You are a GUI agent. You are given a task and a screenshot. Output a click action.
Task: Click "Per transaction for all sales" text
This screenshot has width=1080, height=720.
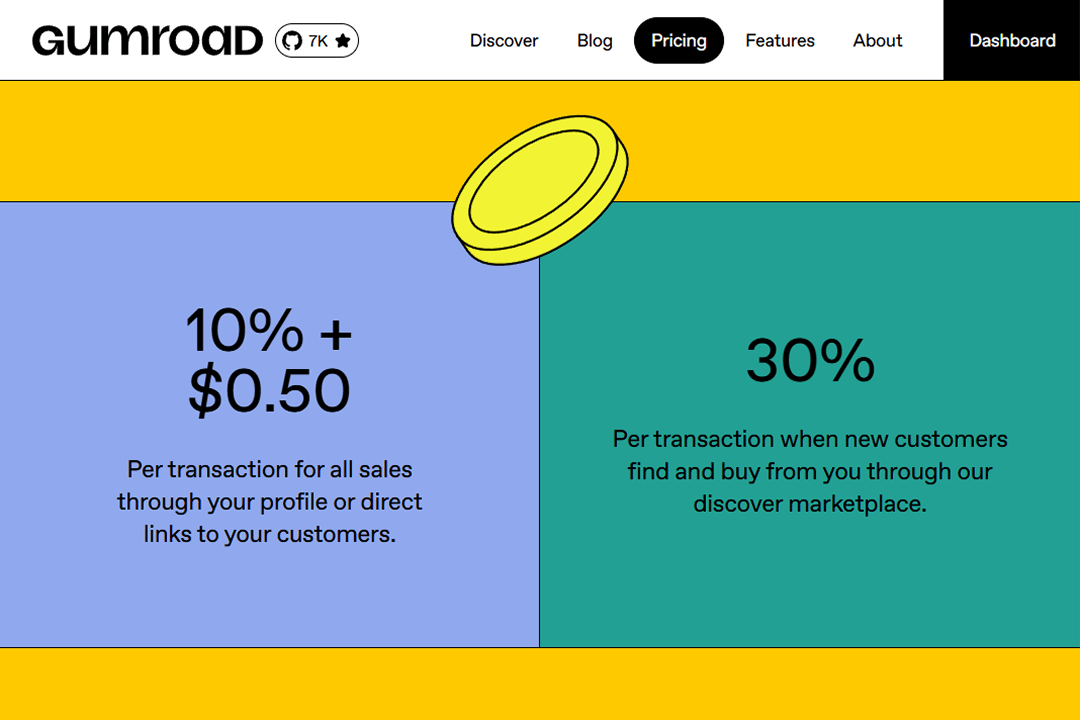(269, 469)
